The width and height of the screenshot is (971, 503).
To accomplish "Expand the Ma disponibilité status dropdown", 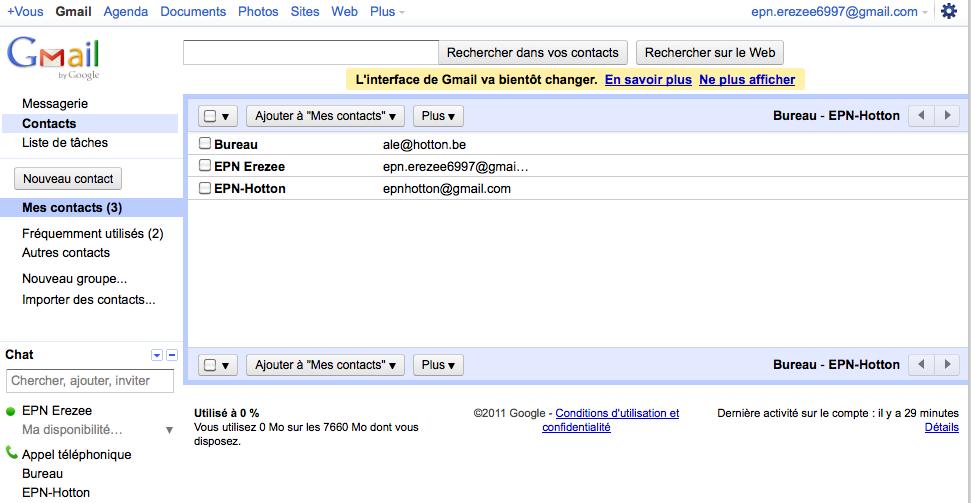I will pyautogui.click(x=169, y=430).
